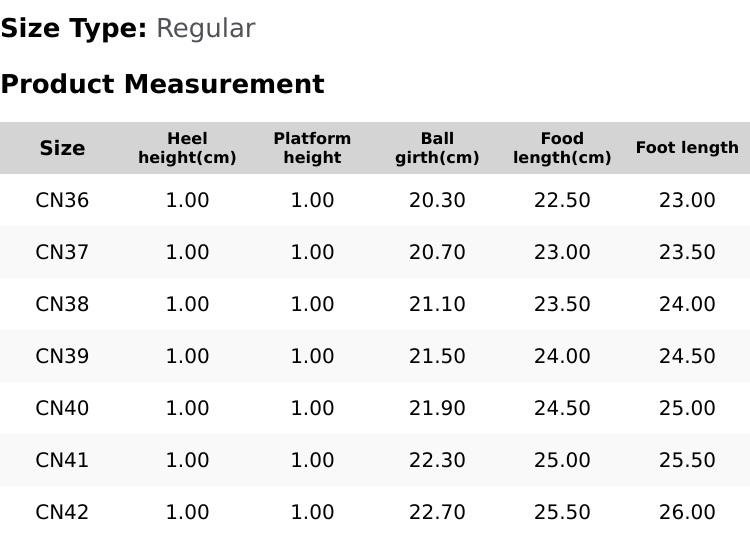This screenshot has width=750, height=538.
Task: Click food length value 24.00 for CN39
Action: (x=562, y=356)
